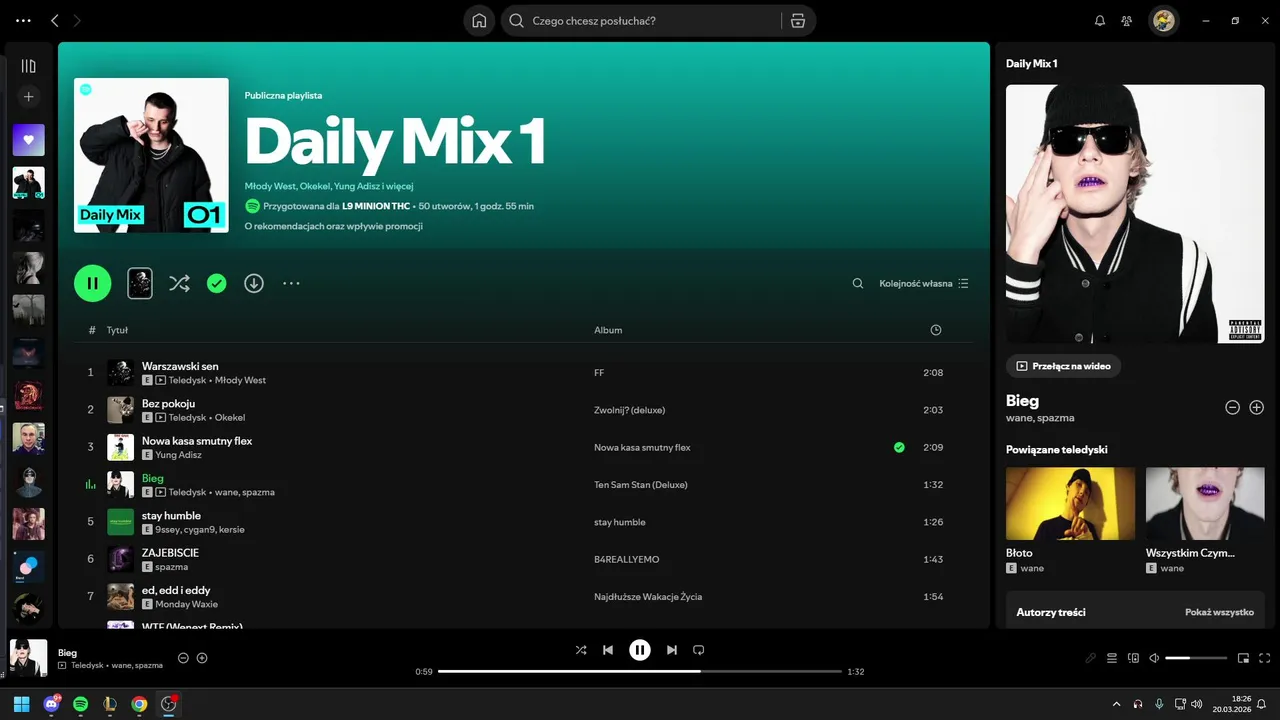
Task: Skip to the previous track
Action: (608, 650)
